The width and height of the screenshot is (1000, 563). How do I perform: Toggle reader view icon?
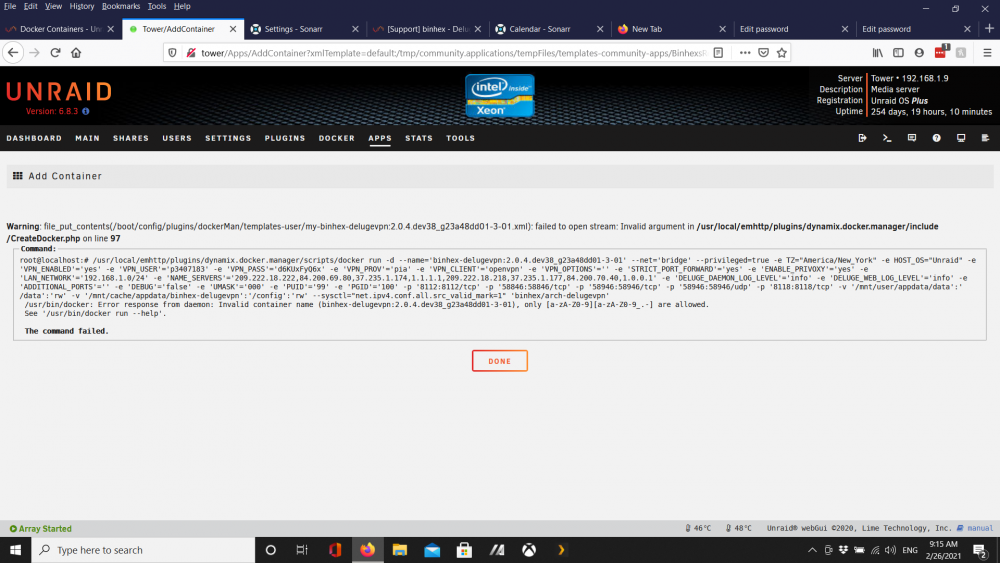(718, 53)
